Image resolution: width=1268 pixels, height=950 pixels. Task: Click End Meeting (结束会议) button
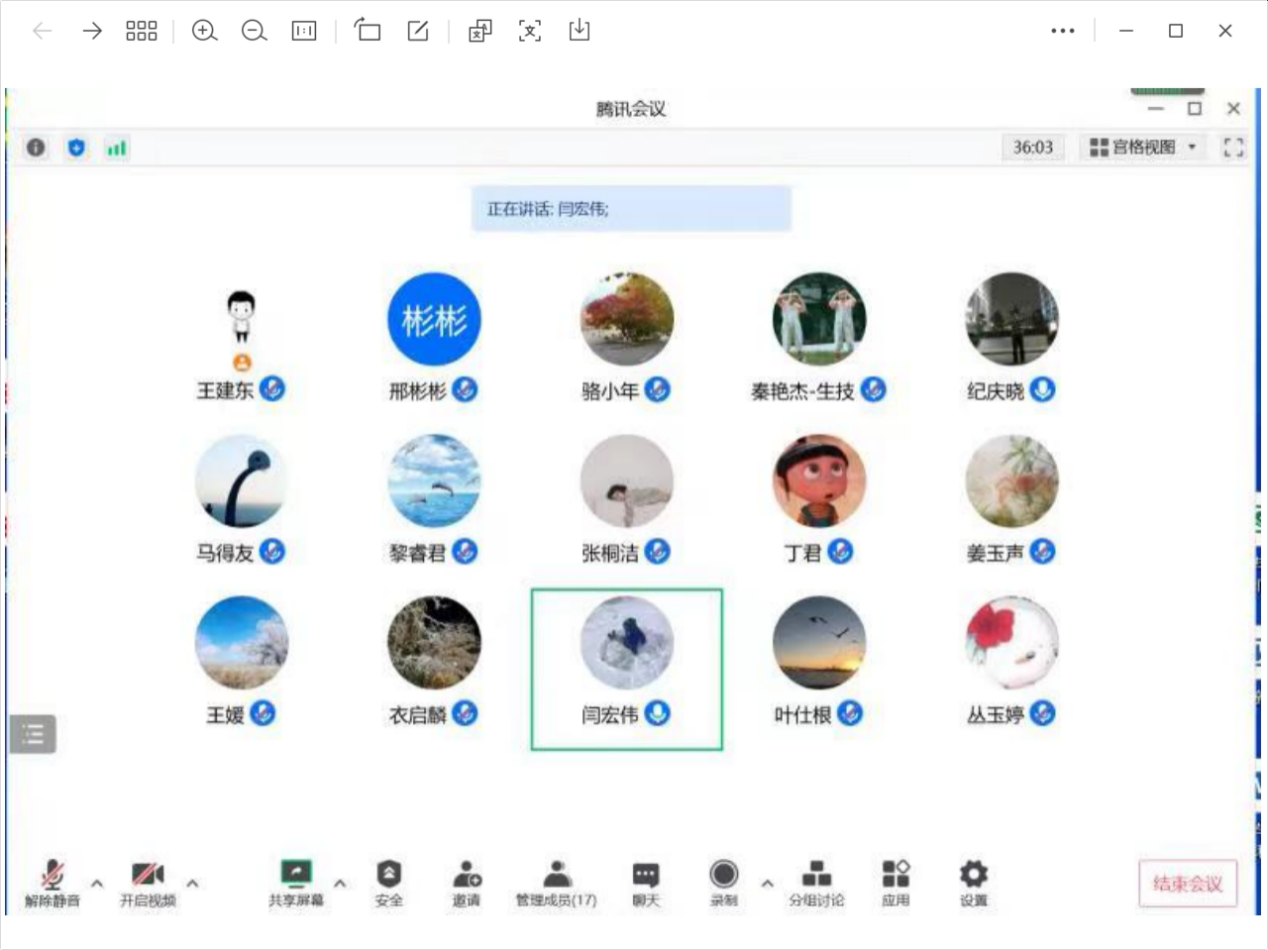1187,884
